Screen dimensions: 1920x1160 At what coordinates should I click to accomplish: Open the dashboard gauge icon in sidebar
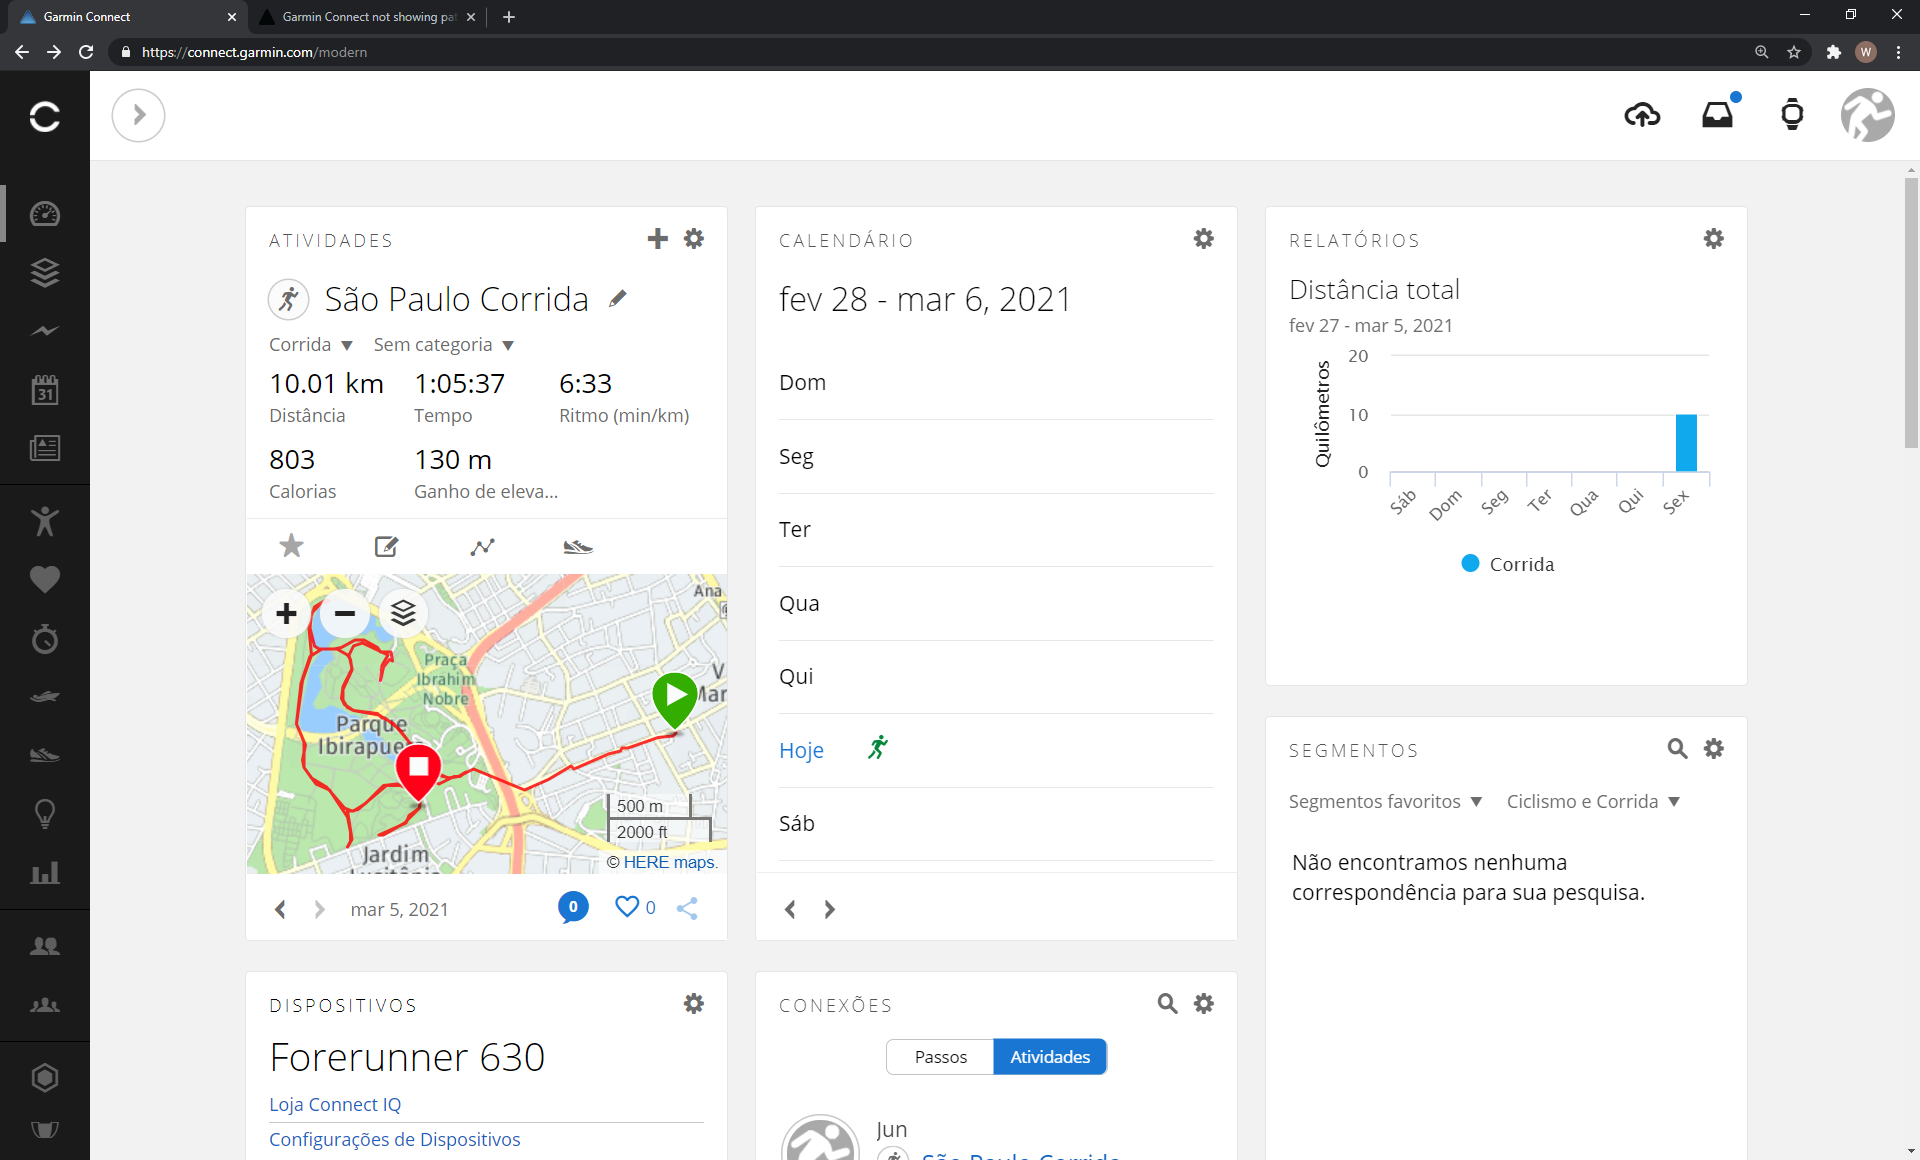click(x=45, y=214)
